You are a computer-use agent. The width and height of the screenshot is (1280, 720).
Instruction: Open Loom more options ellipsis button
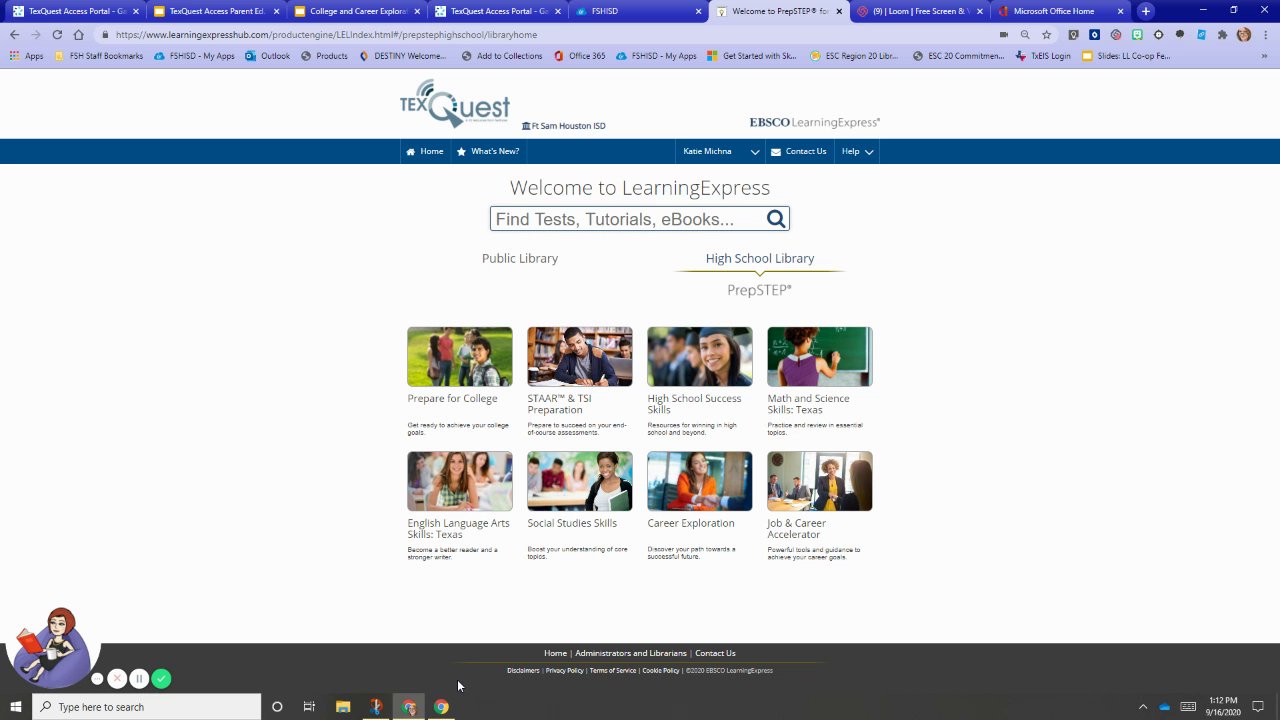pos(97,679)
